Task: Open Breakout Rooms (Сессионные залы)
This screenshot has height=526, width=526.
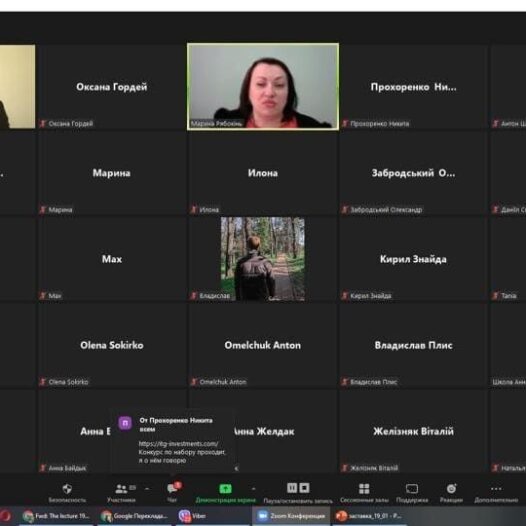Action: click(x=364, y=492)
